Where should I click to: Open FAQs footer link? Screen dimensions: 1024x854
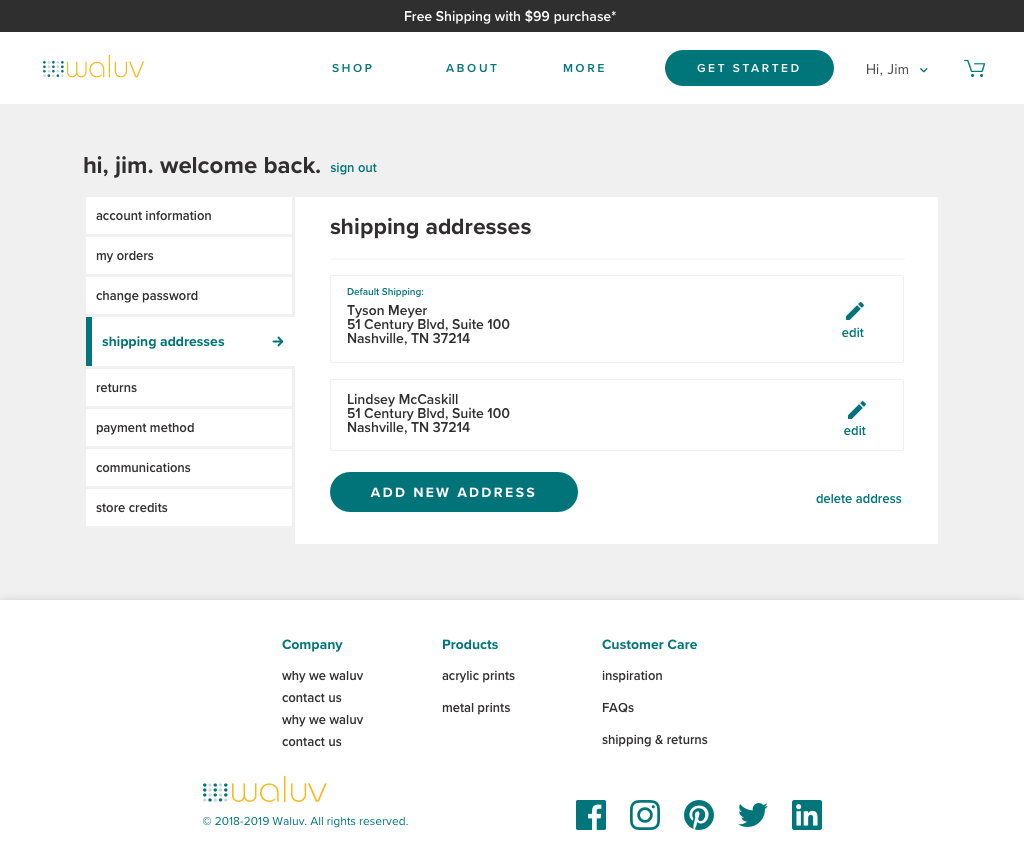coord(618,708)
